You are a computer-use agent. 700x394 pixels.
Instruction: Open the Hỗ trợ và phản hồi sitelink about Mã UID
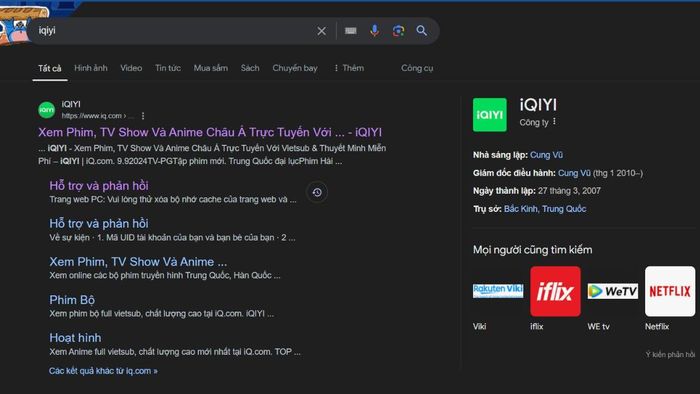coord(99,224)
